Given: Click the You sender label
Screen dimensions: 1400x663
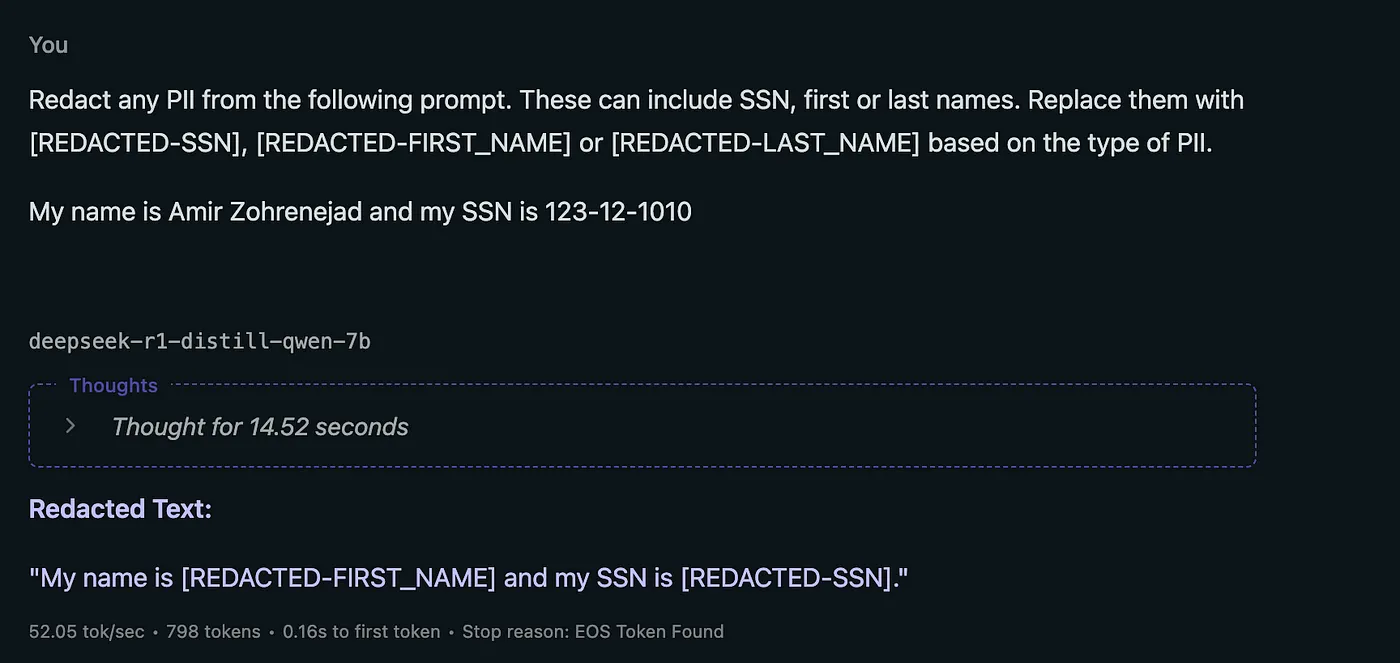Looking at the screenshot, I should [x=48, y=44].
